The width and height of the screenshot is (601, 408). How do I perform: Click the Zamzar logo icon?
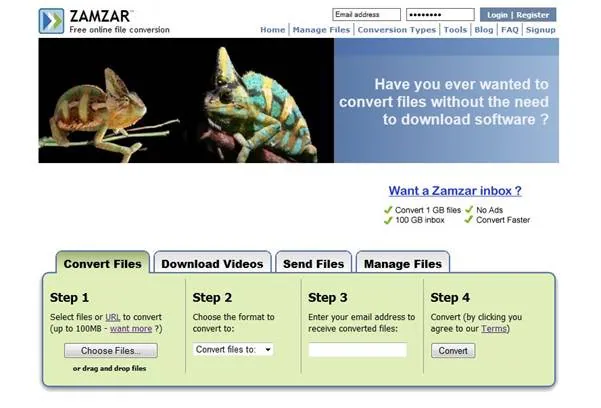click(x=51, y=21)
